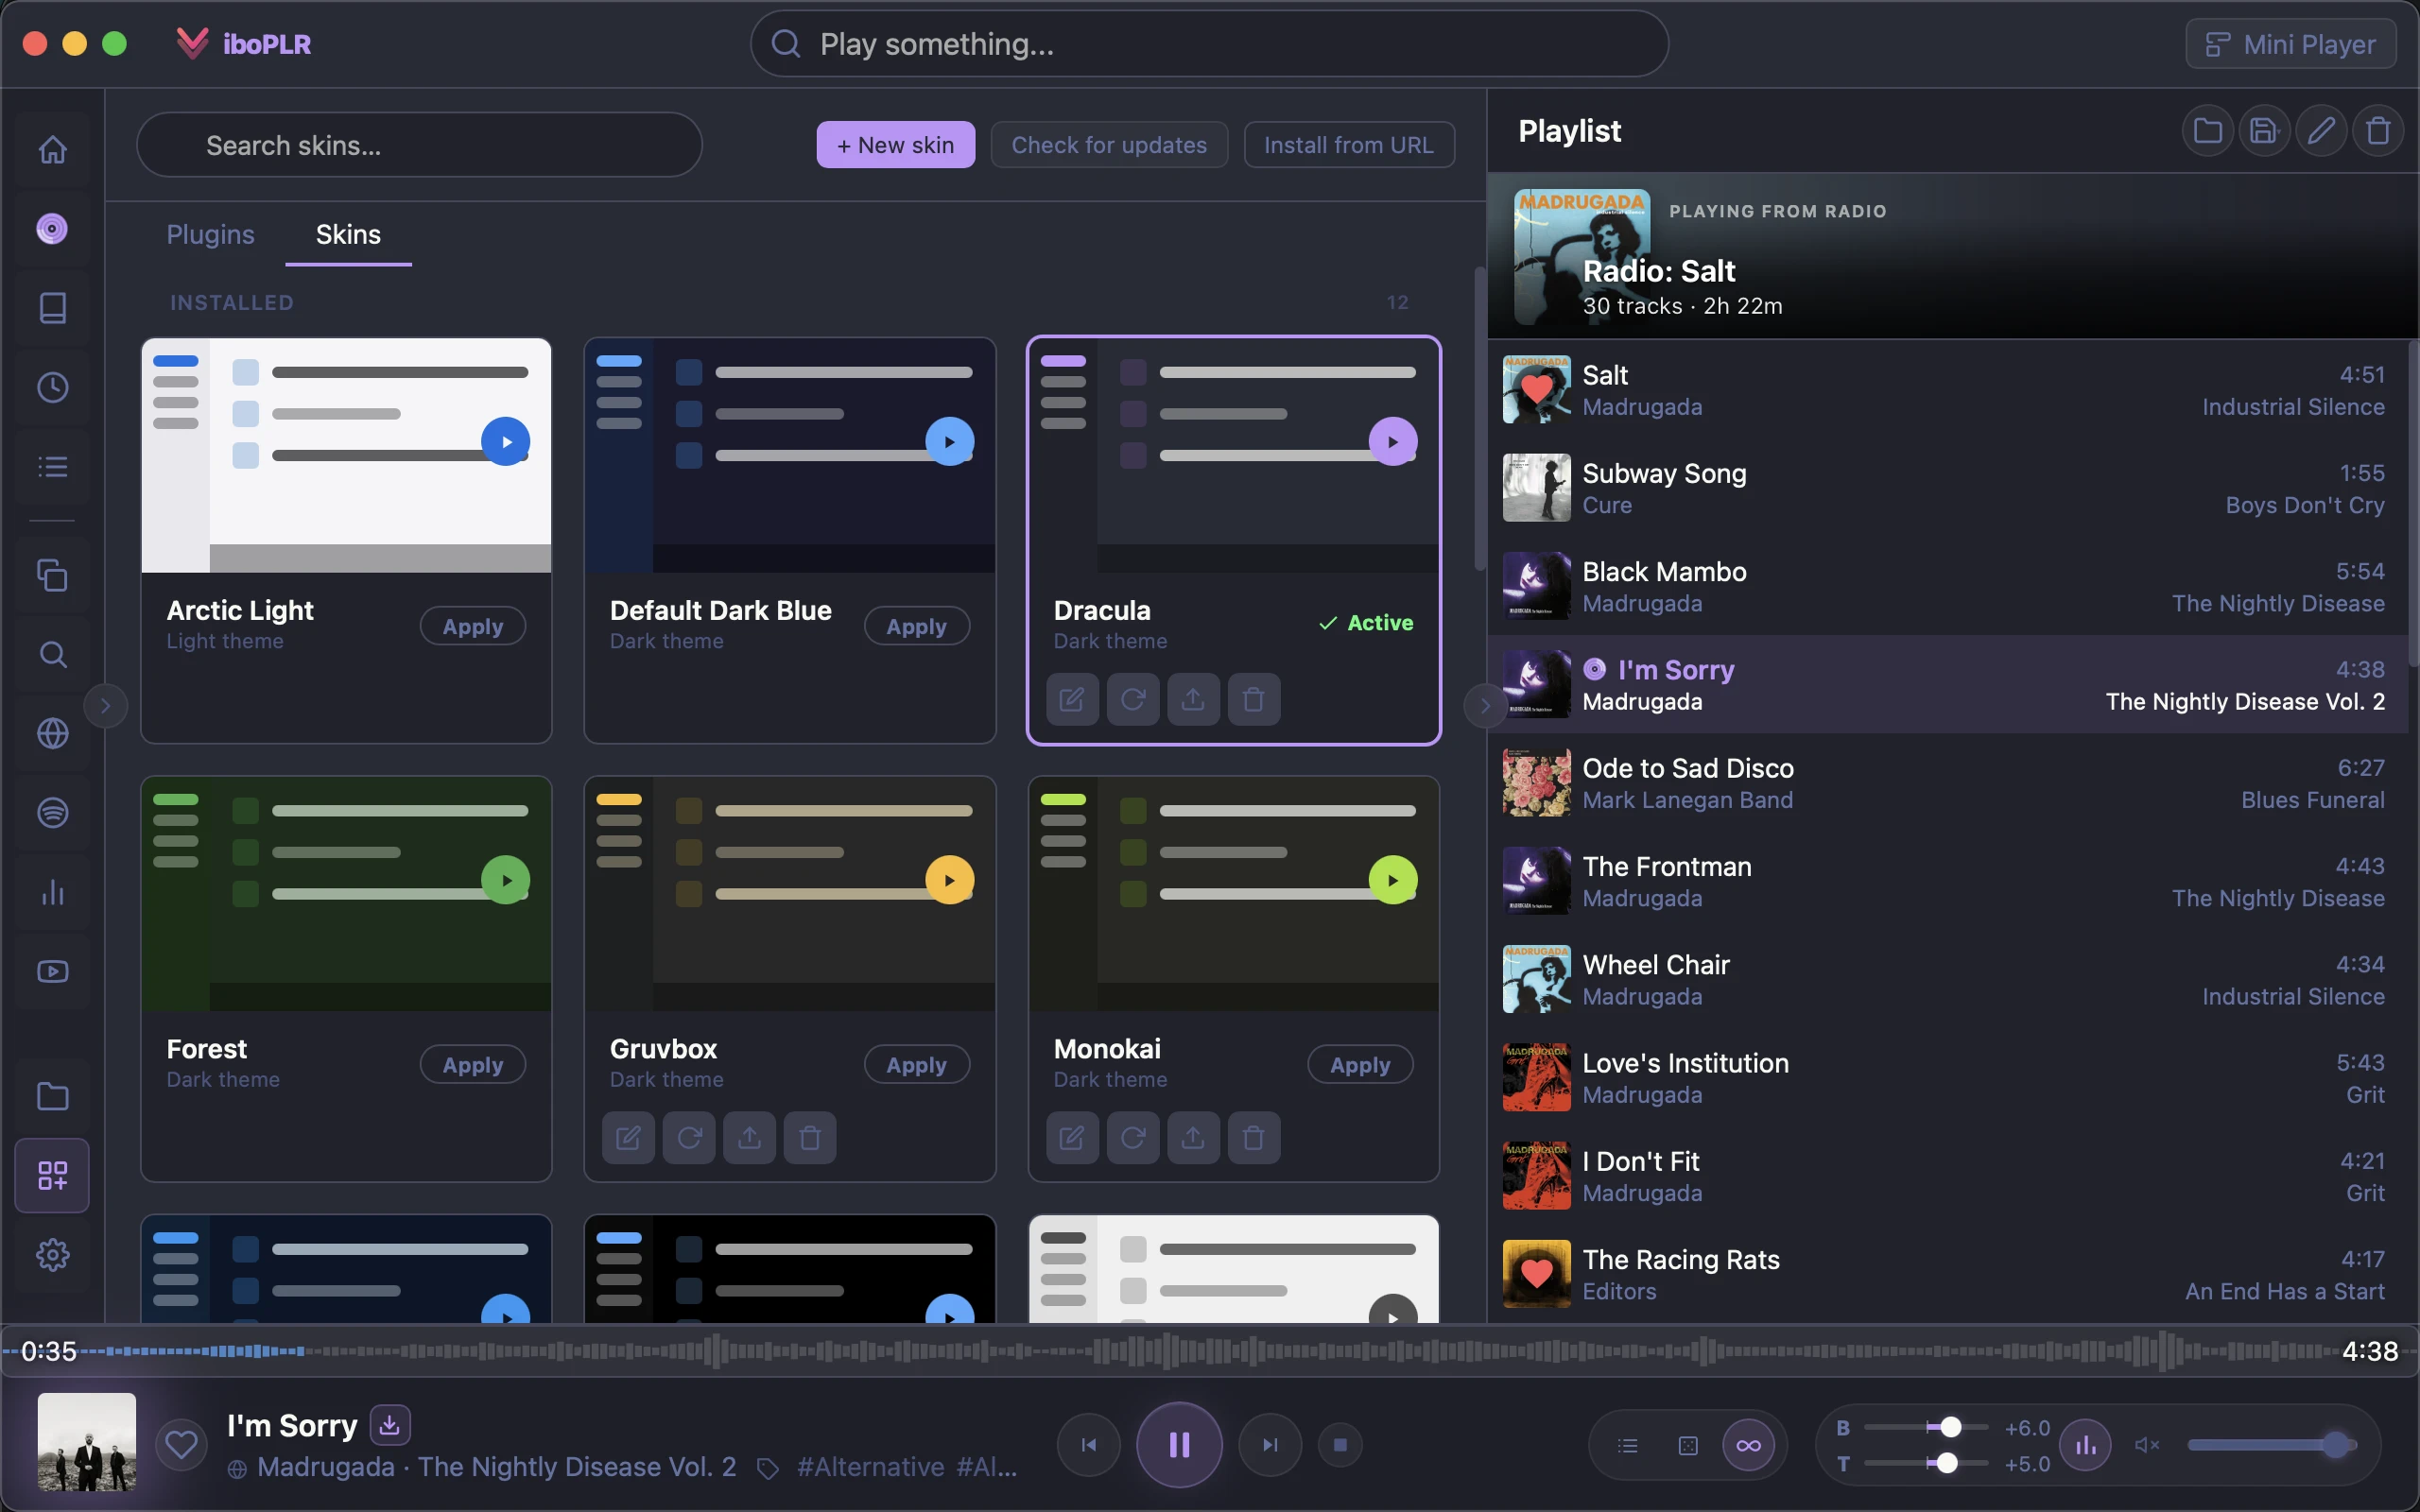Edit the Dracula skin
Image resolution: width=2420 pixels, height=1512 pixels.
[x=1072, y=699]
